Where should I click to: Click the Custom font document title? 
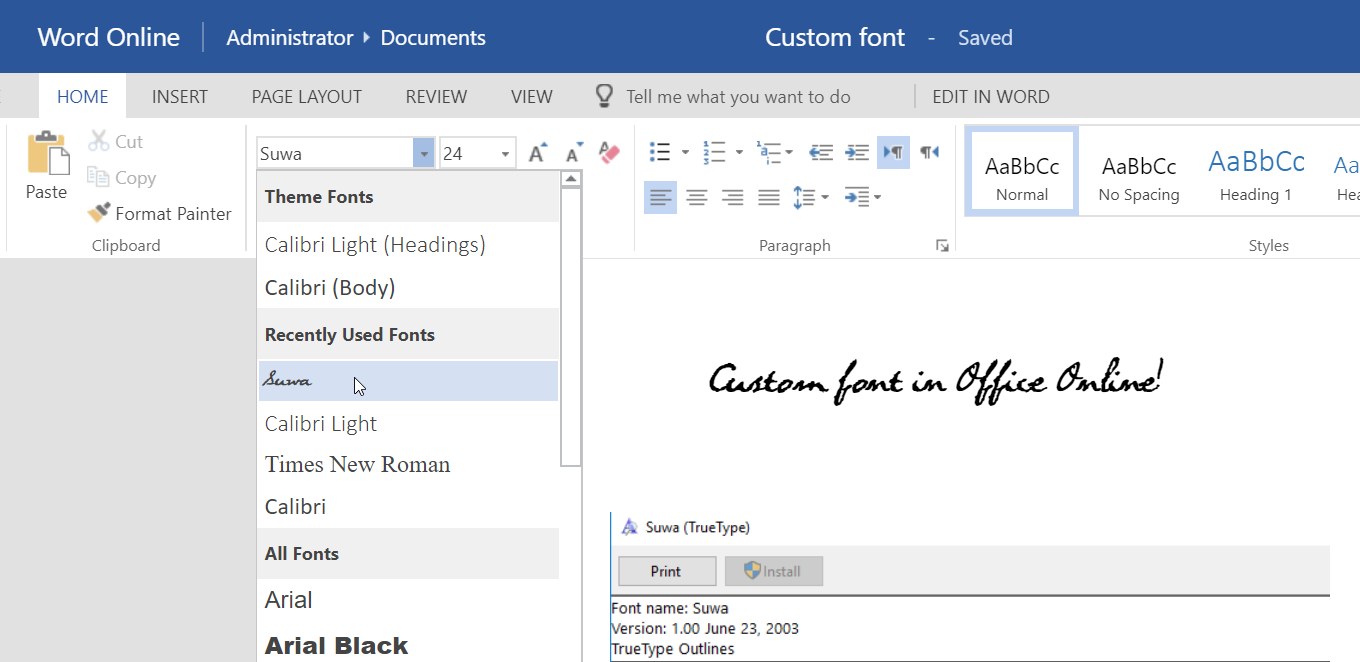(x=835, y=38)
